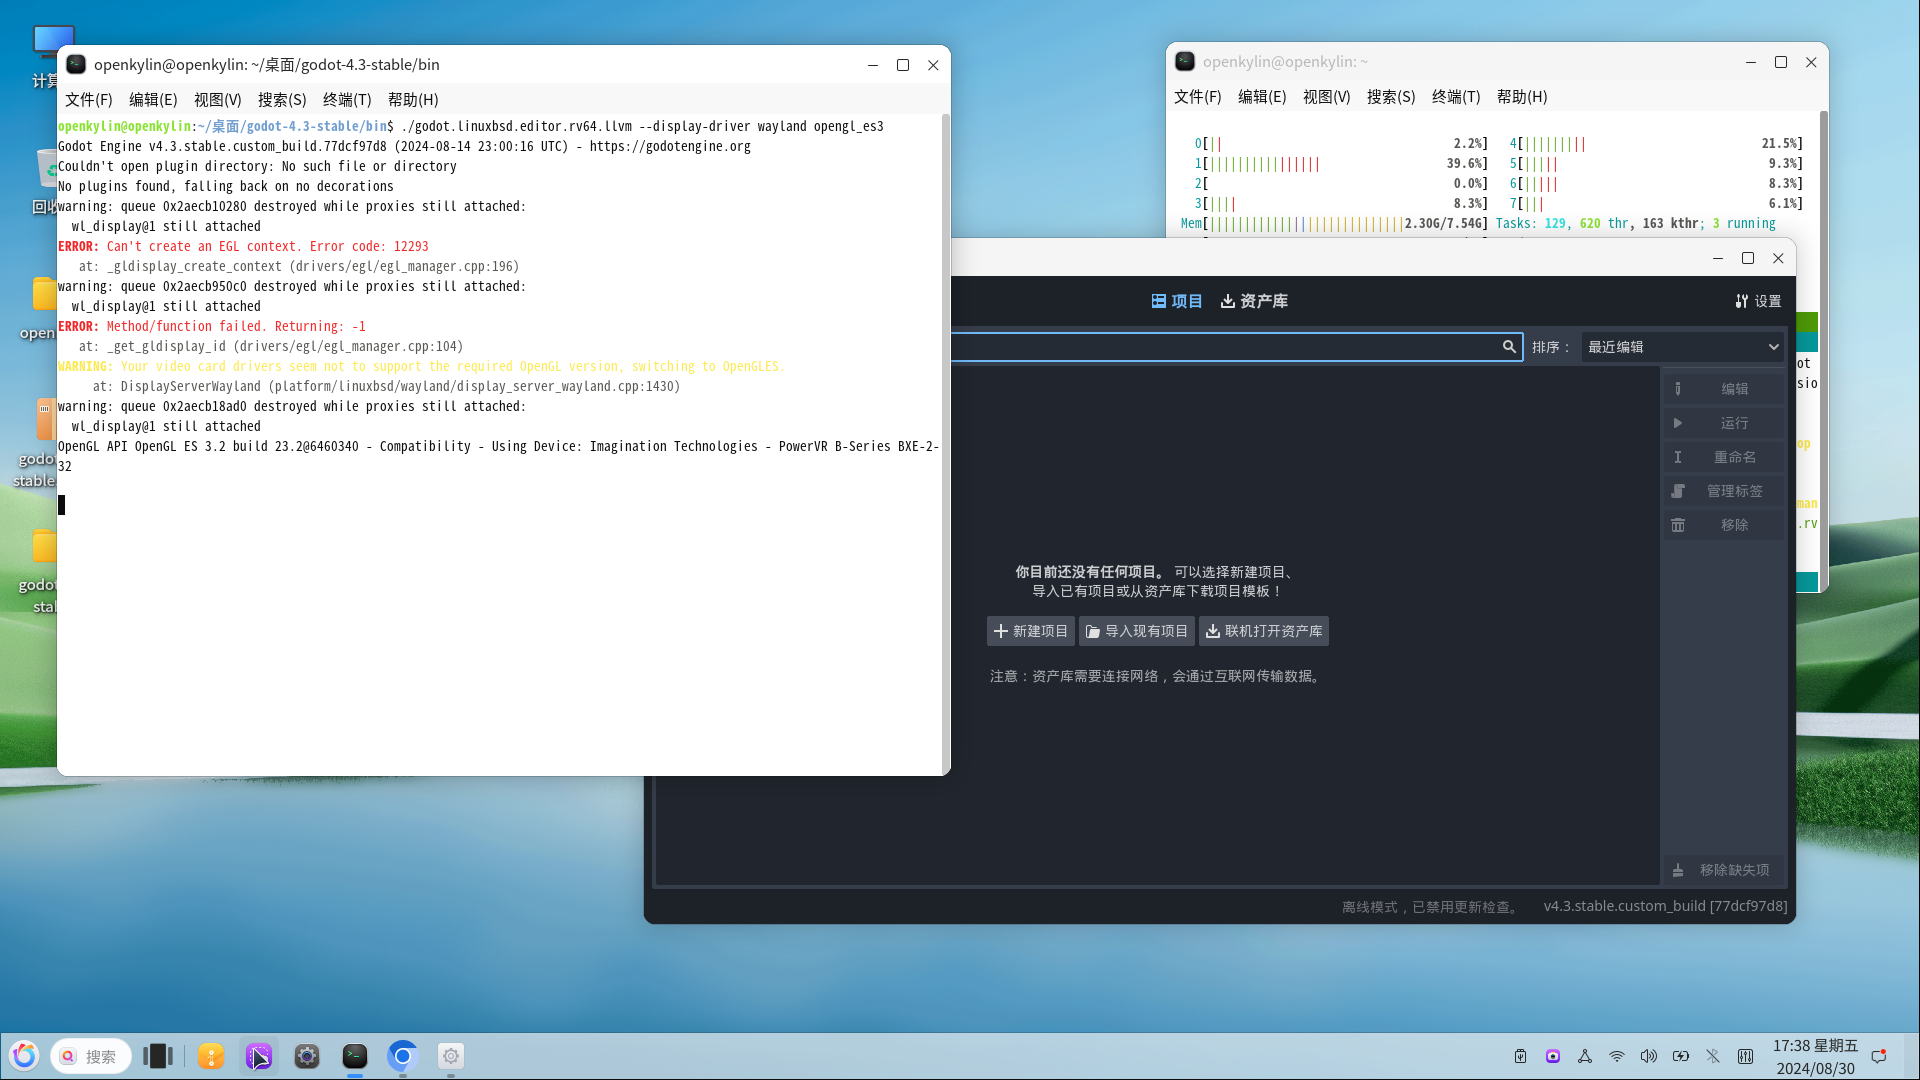Viewport: 1920px width, 1080px height.
Task: Open the volume speaker tray icon
Action: click(x=1649, y=1056)
